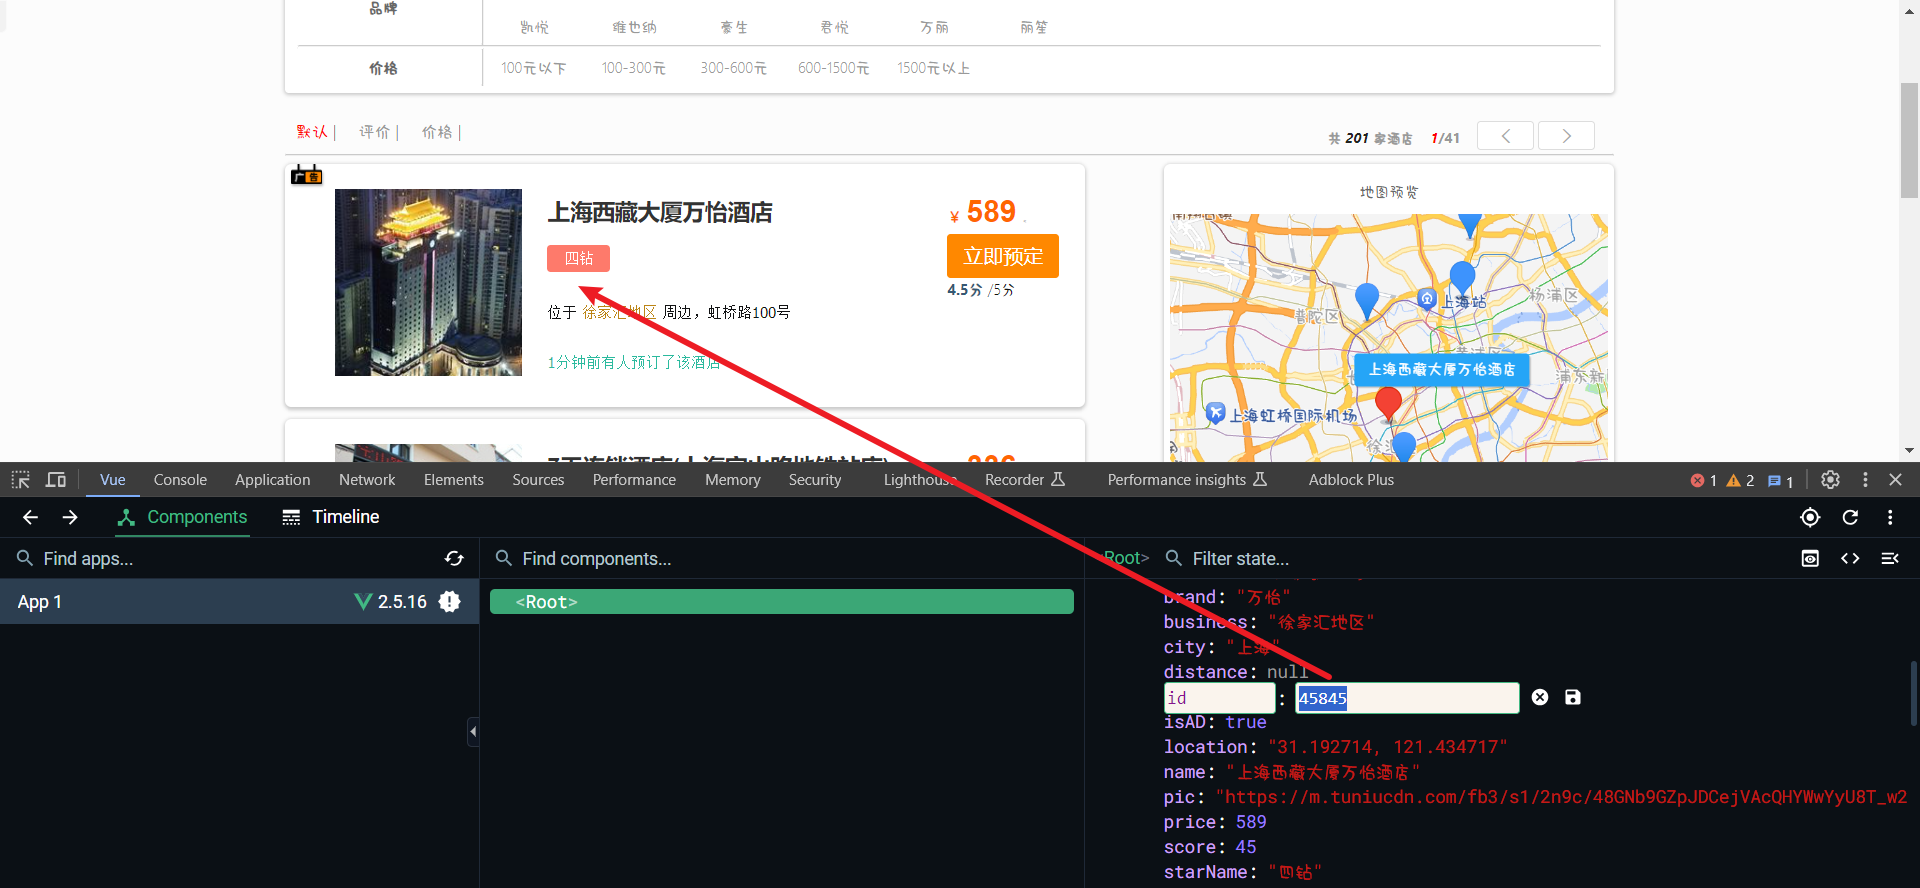Click the red errors count badge

point(1704,481)
